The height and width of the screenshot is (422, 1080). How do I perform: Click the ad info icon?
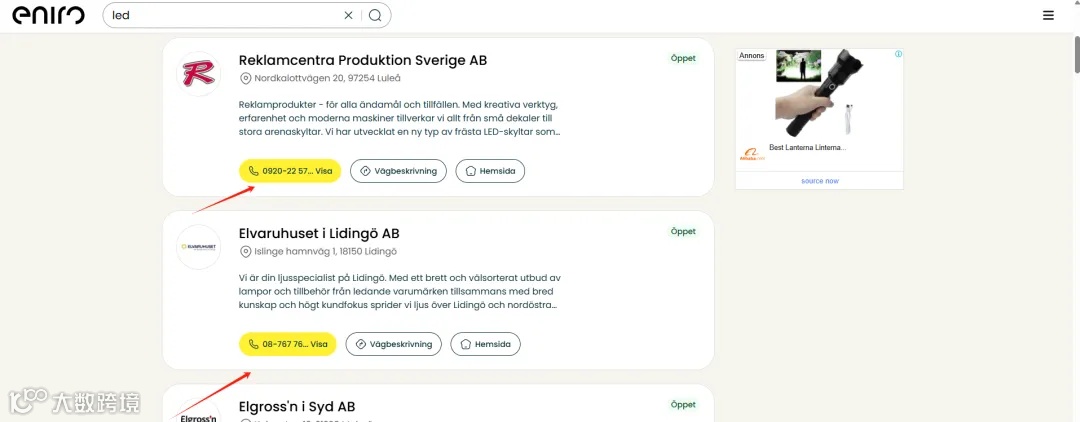point(898,54)
